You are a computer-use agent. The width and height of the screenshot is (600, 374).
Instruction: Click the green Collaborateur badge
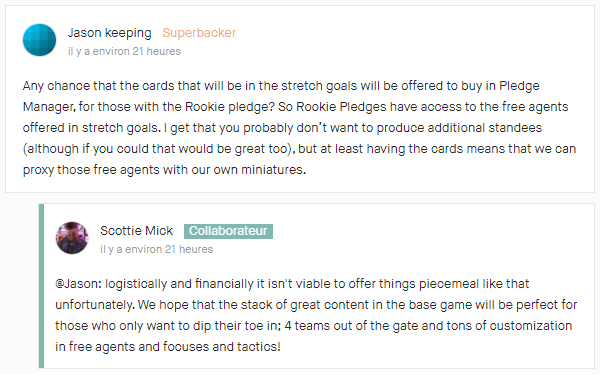click(228, 231)
